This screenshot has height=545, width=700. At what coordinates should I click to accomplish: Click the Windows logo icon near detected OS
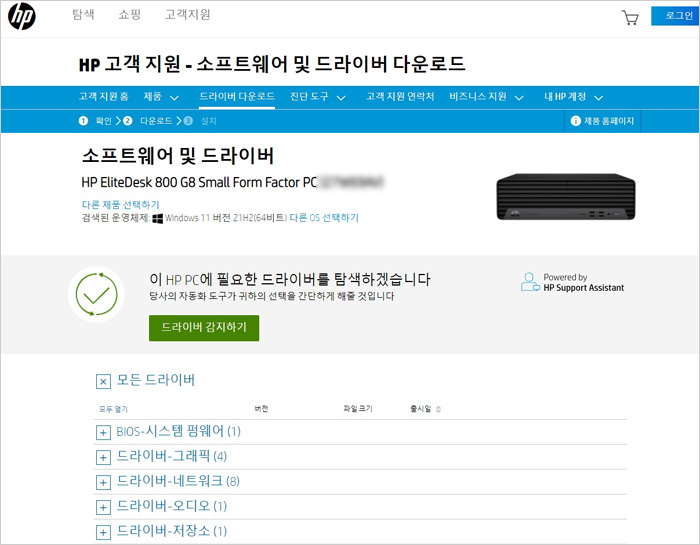click(158, 218)
